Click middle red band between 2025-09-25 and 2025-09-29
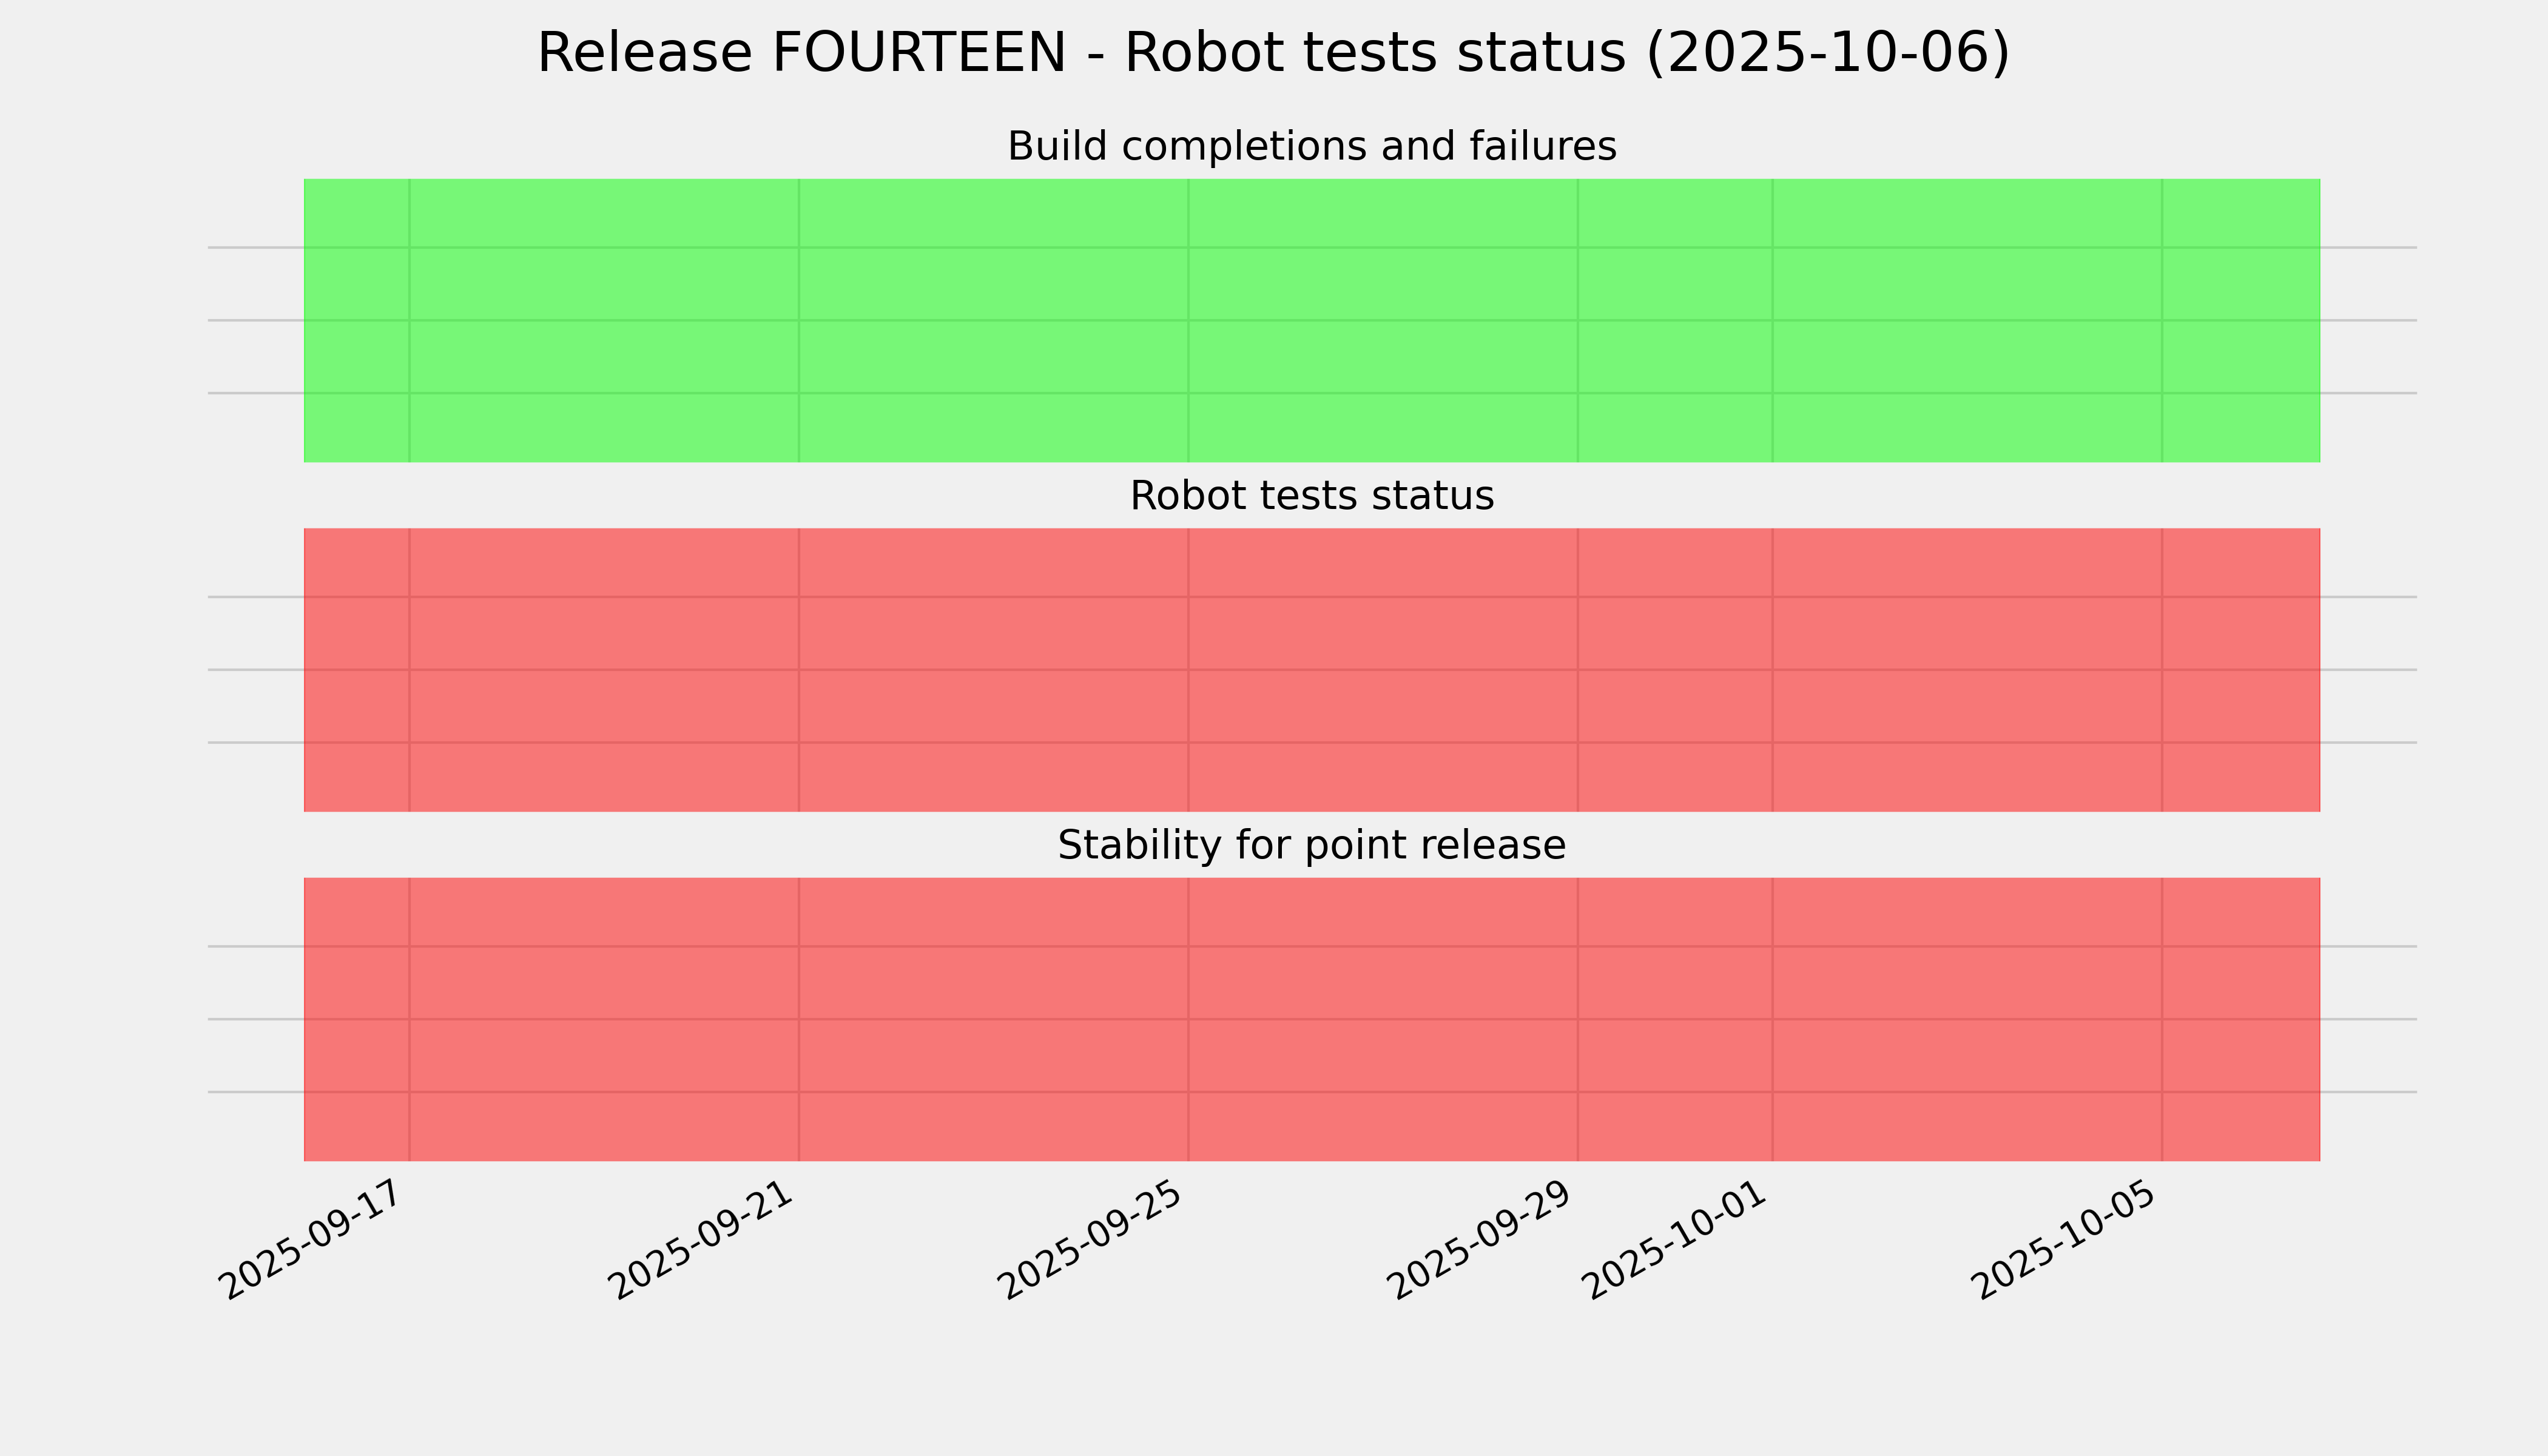Viewport: 2548px width, 1456px height. (1383, 635)
